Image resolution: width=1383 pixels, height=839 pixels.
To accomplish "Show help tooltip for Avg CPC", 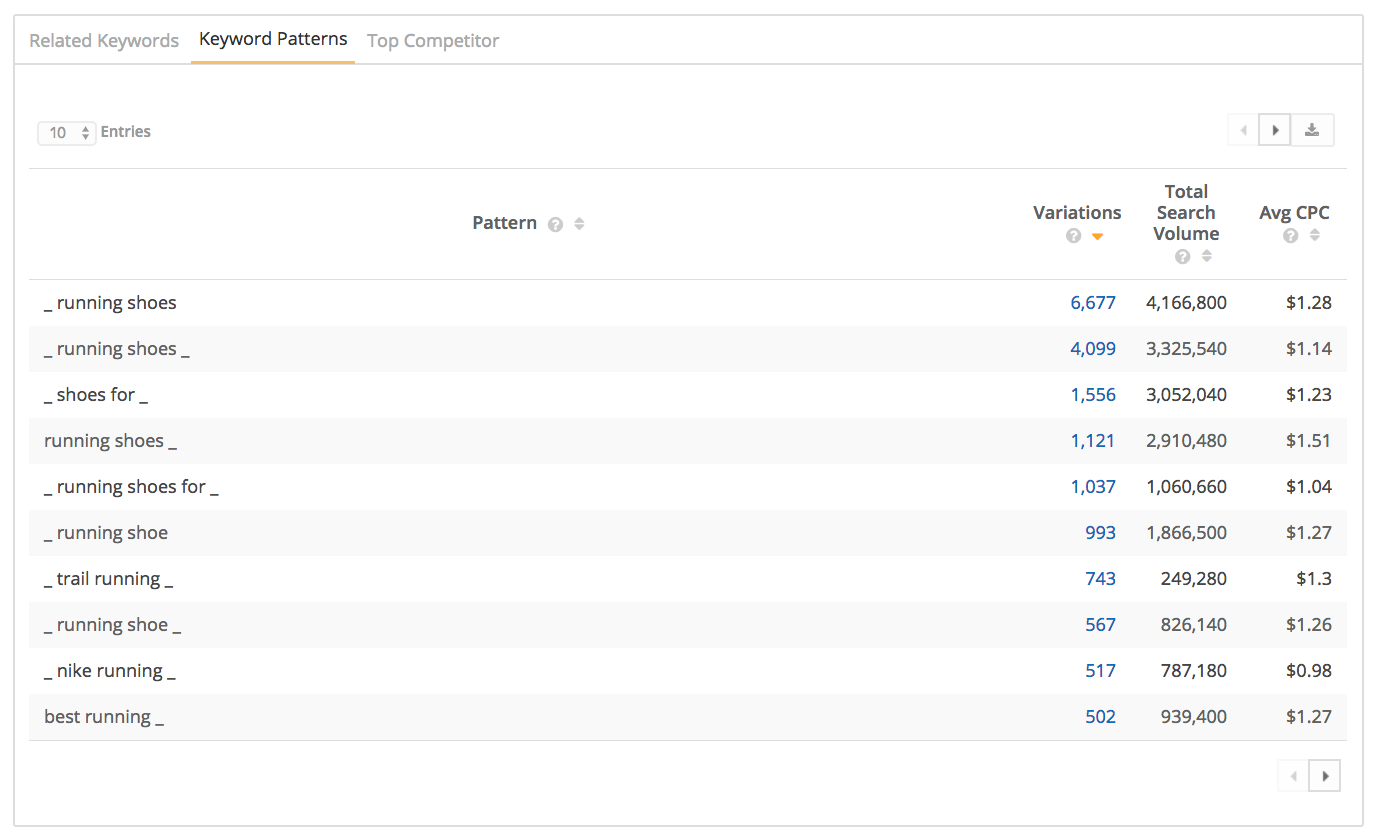I will click(x=1291, y=236).
